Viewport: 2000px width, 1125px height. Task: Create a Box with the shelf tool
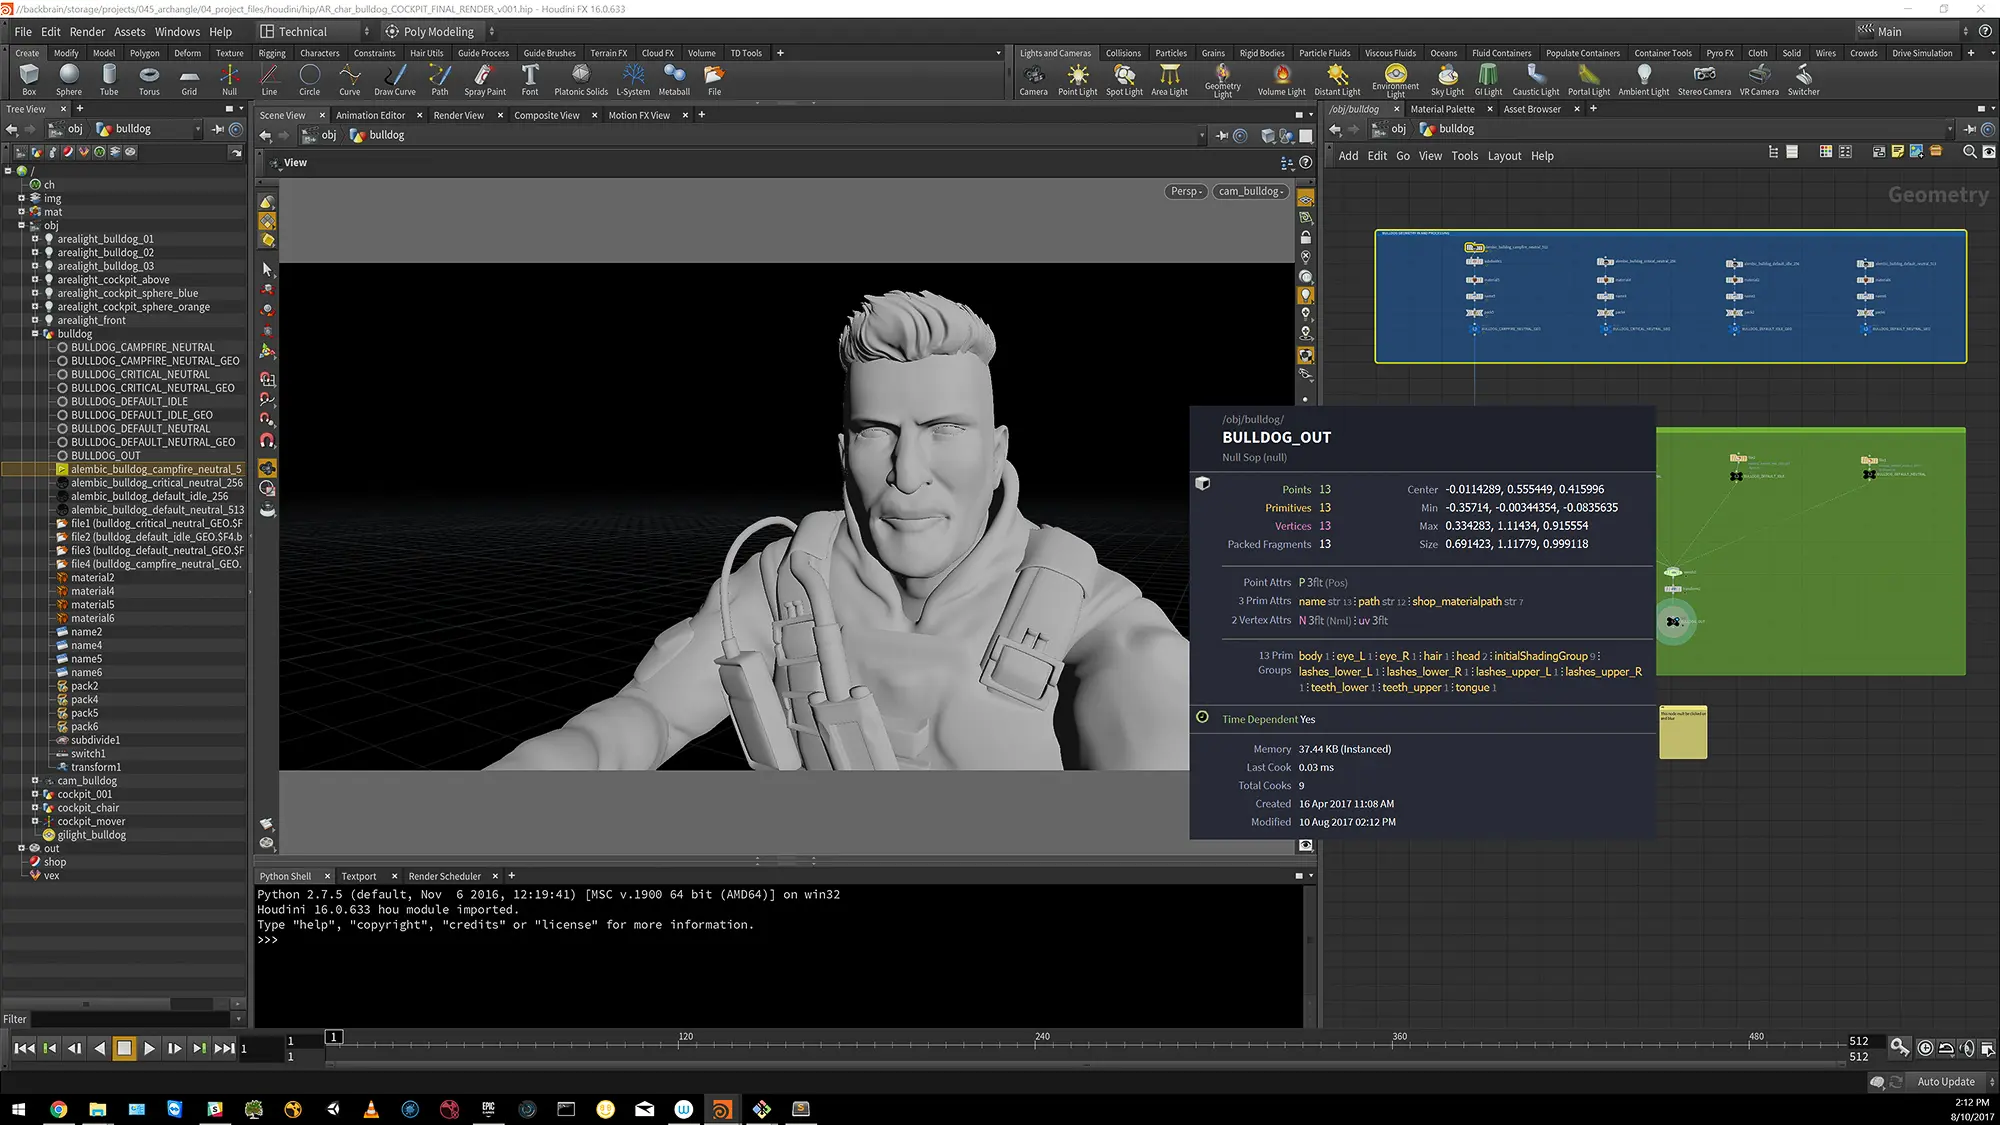(29, 79)
